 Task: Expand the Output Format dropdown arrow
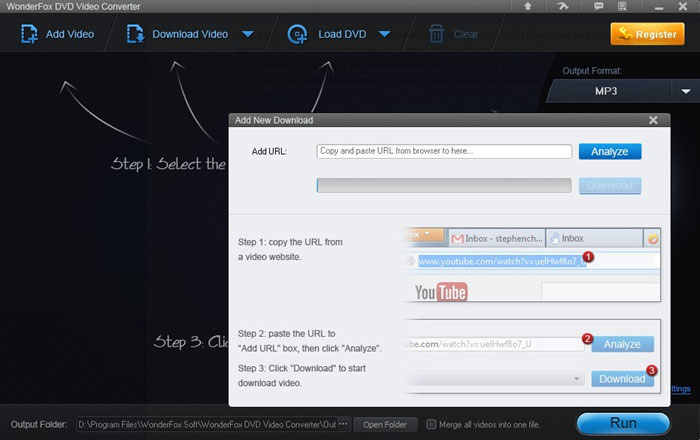point(686,91)
